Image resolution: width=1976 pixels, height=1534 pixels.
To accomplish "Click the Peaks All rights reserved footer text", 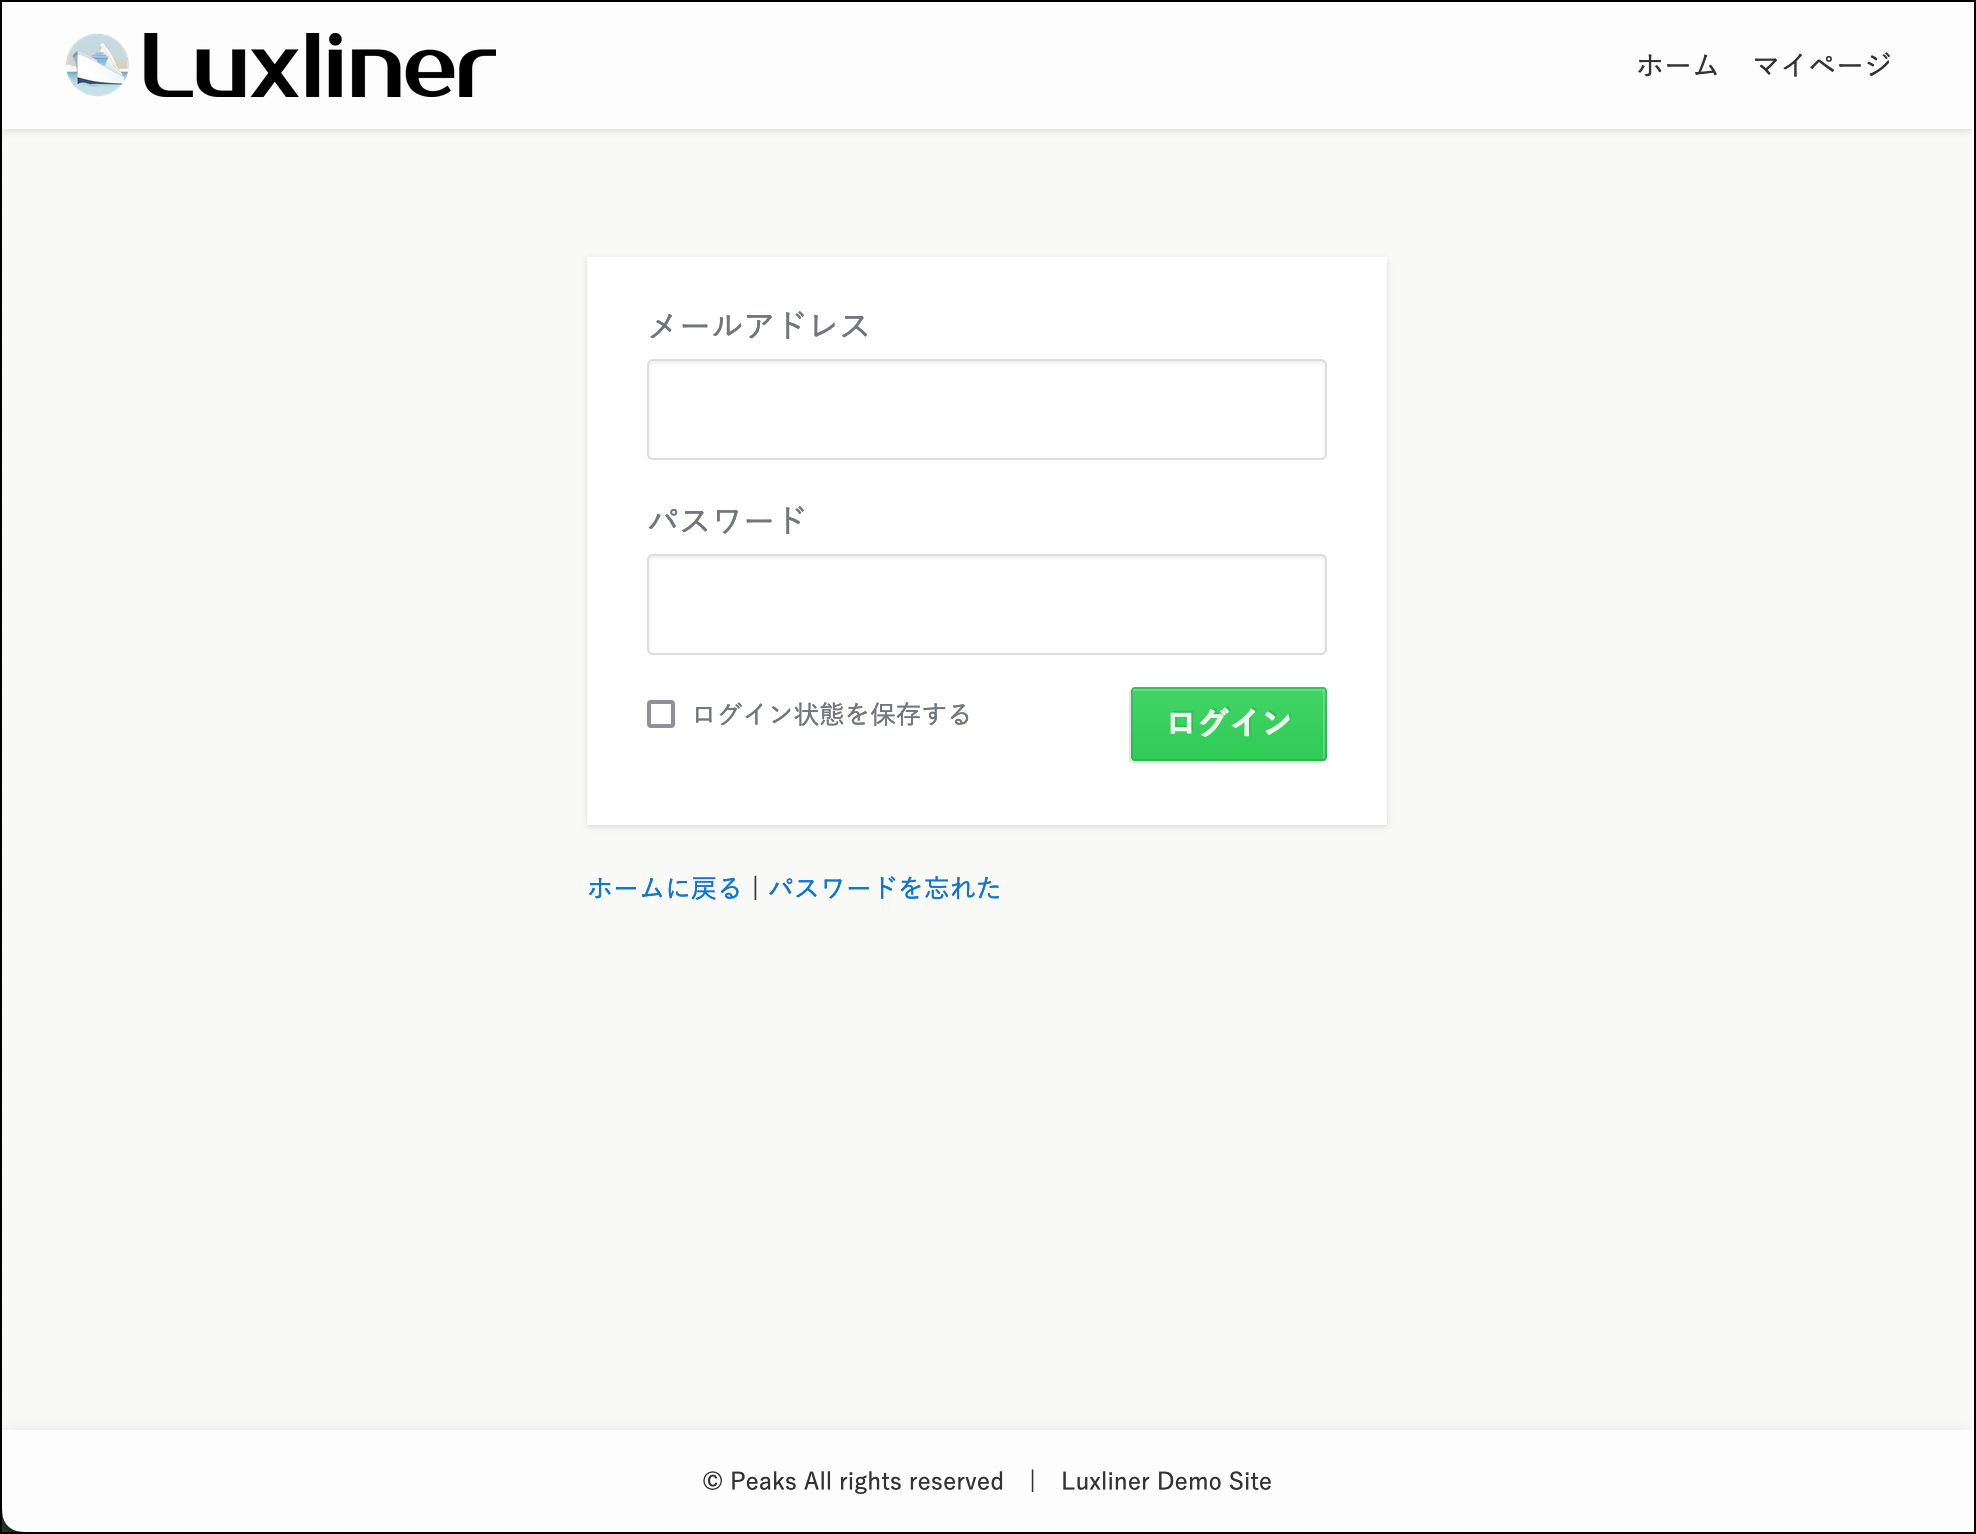I will [x=866, y=1481].
